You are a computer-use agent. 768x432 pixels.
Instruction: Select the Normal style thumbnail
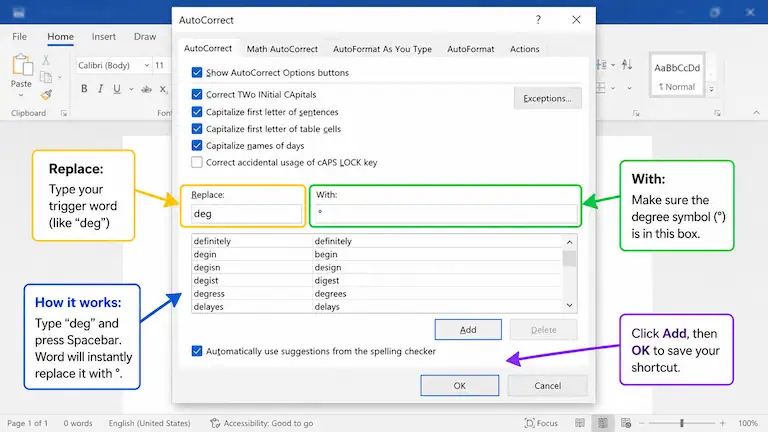tap(677, 76)
